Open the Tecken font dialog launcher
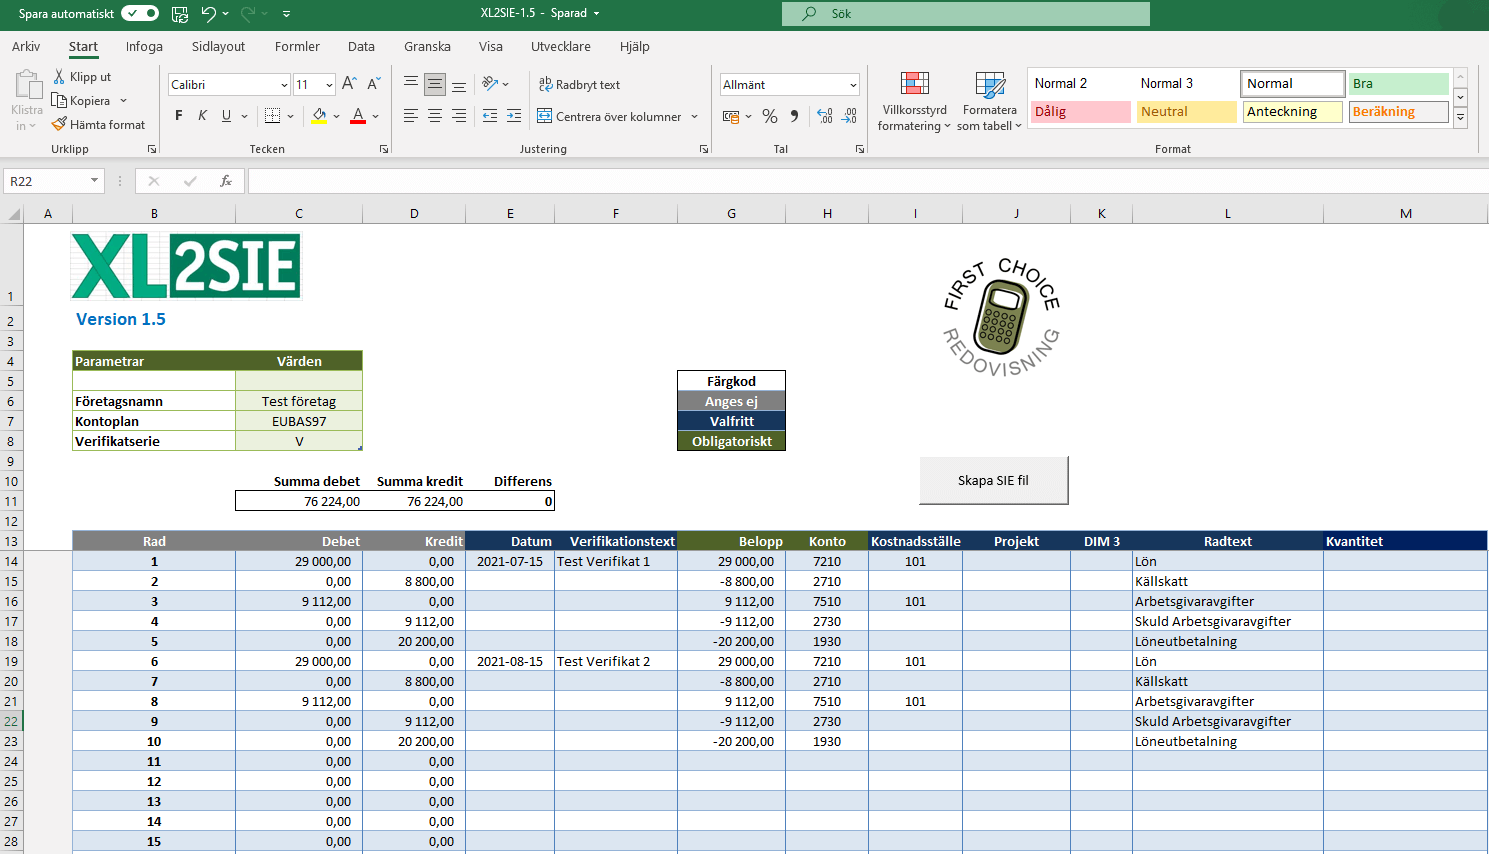 (x=384, y=149)
